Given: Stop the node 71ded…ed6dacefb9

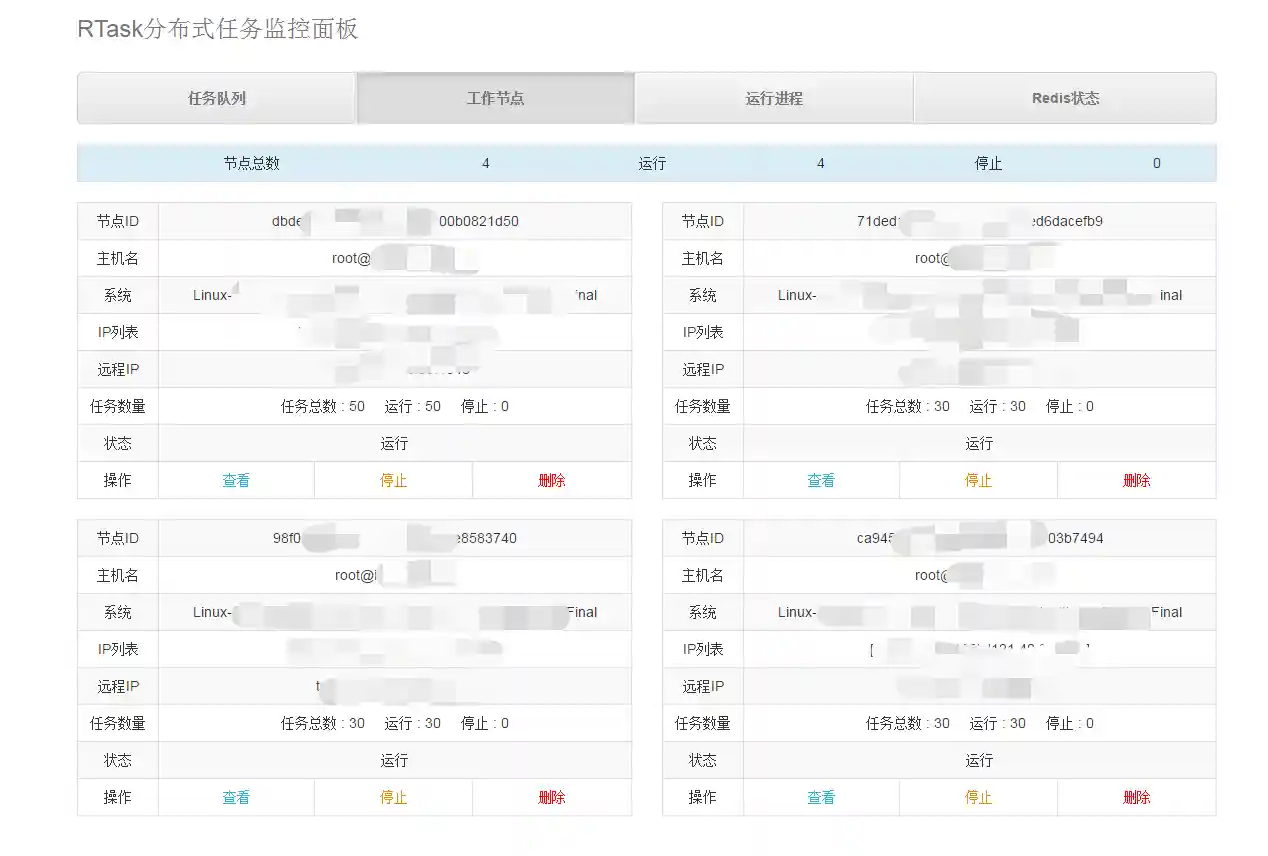Looking at the screenshot, I should tap(978, 480).
